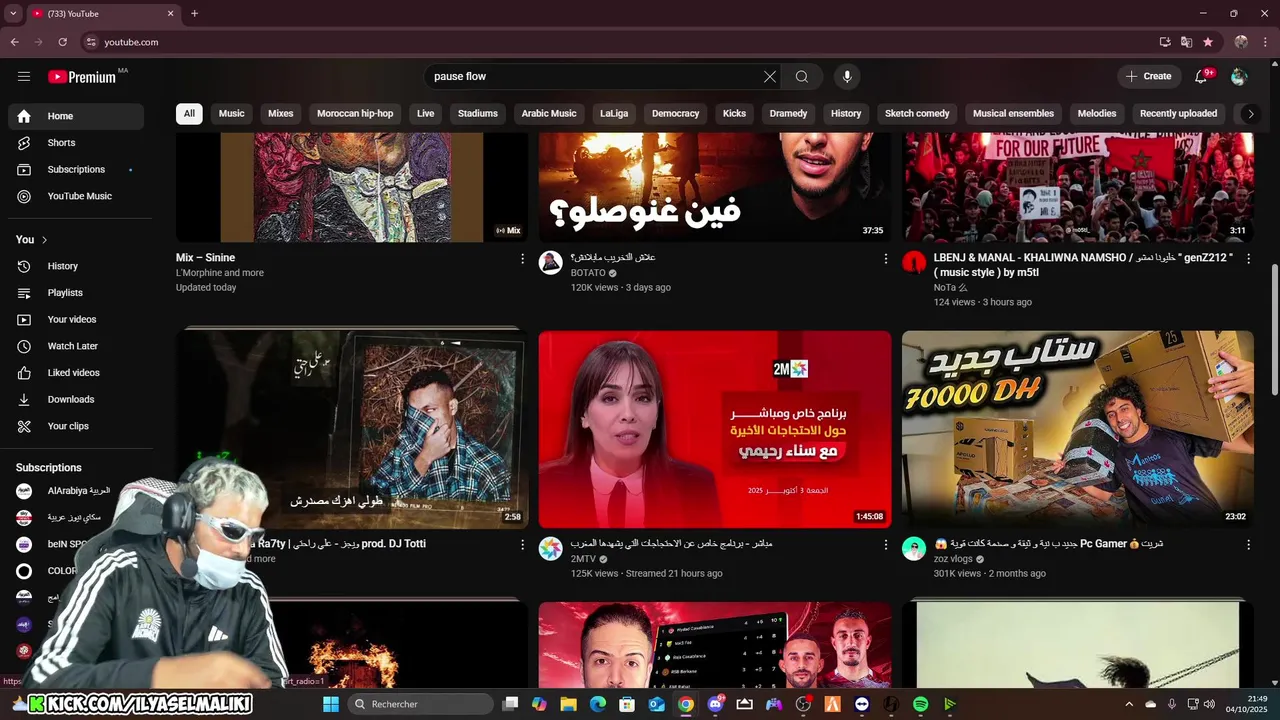Viewport: 1280px width, 720px height.
Task: Select the Moroccan hip-hop chip
Action: click(355, 113)
